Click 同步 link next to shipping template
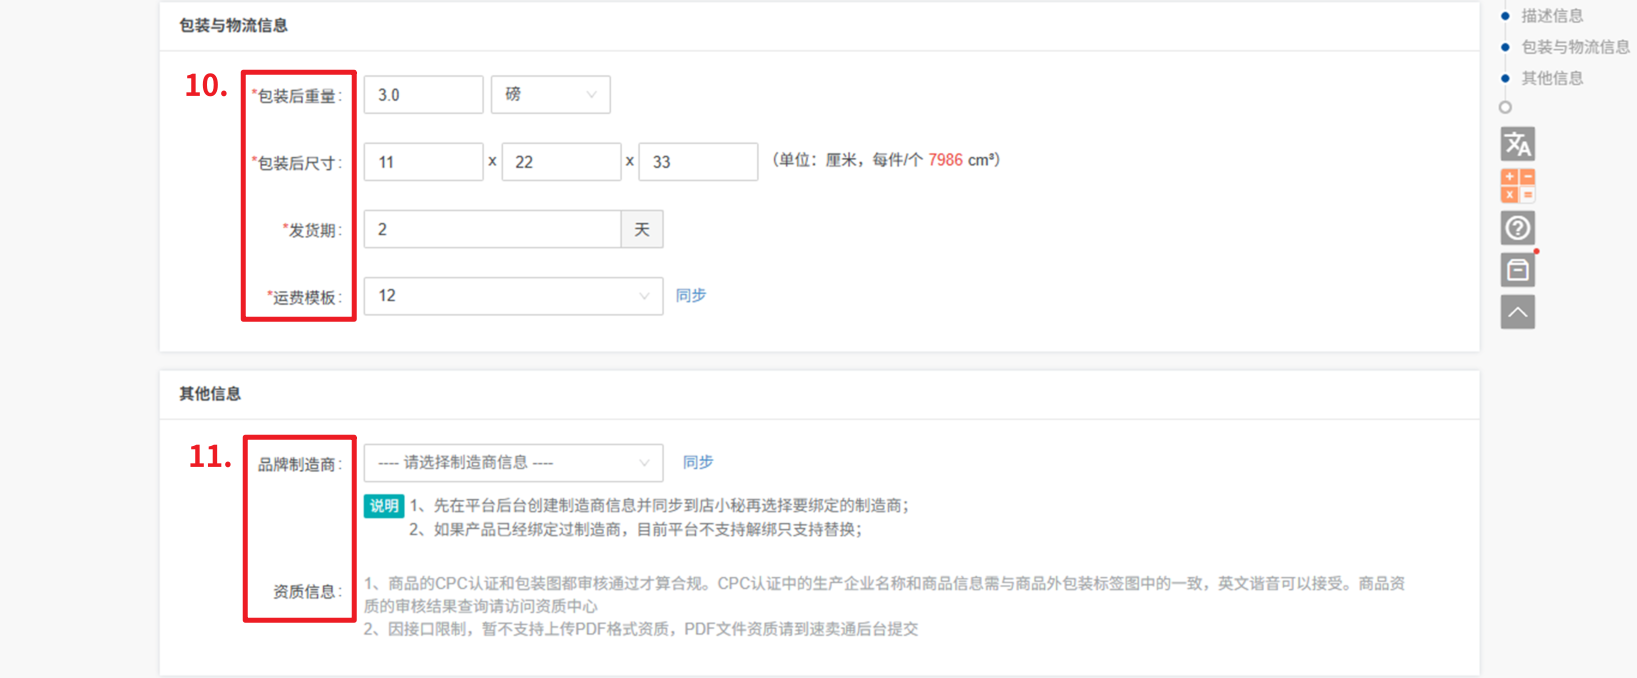This screenshot has width=1637, height=678. 691,296
